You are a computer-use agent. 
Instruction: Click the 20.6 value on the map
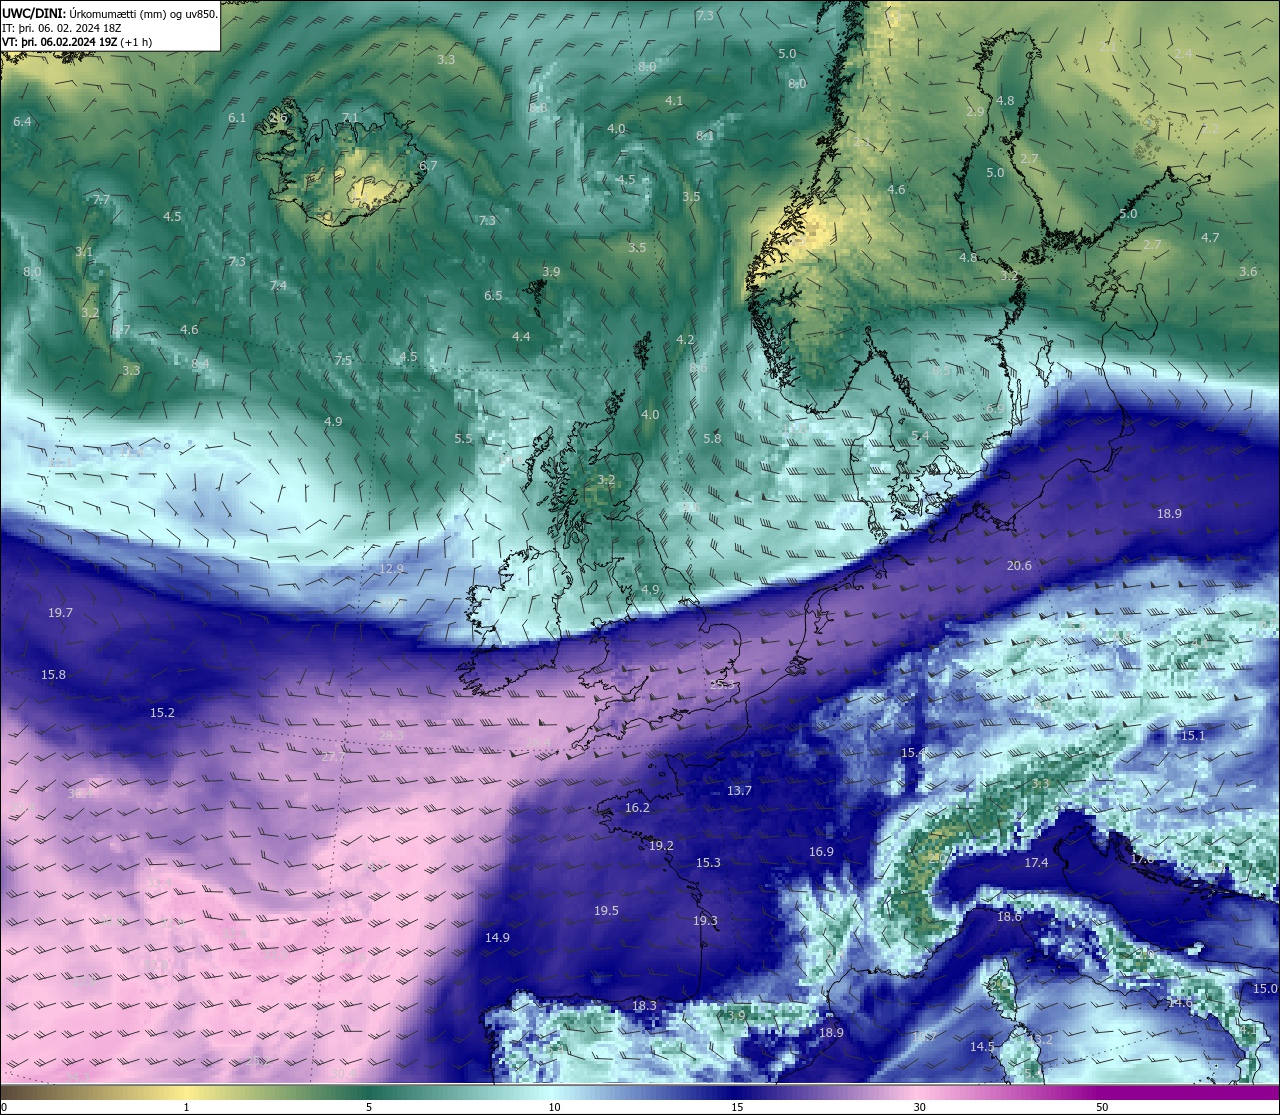(1019, 566)
